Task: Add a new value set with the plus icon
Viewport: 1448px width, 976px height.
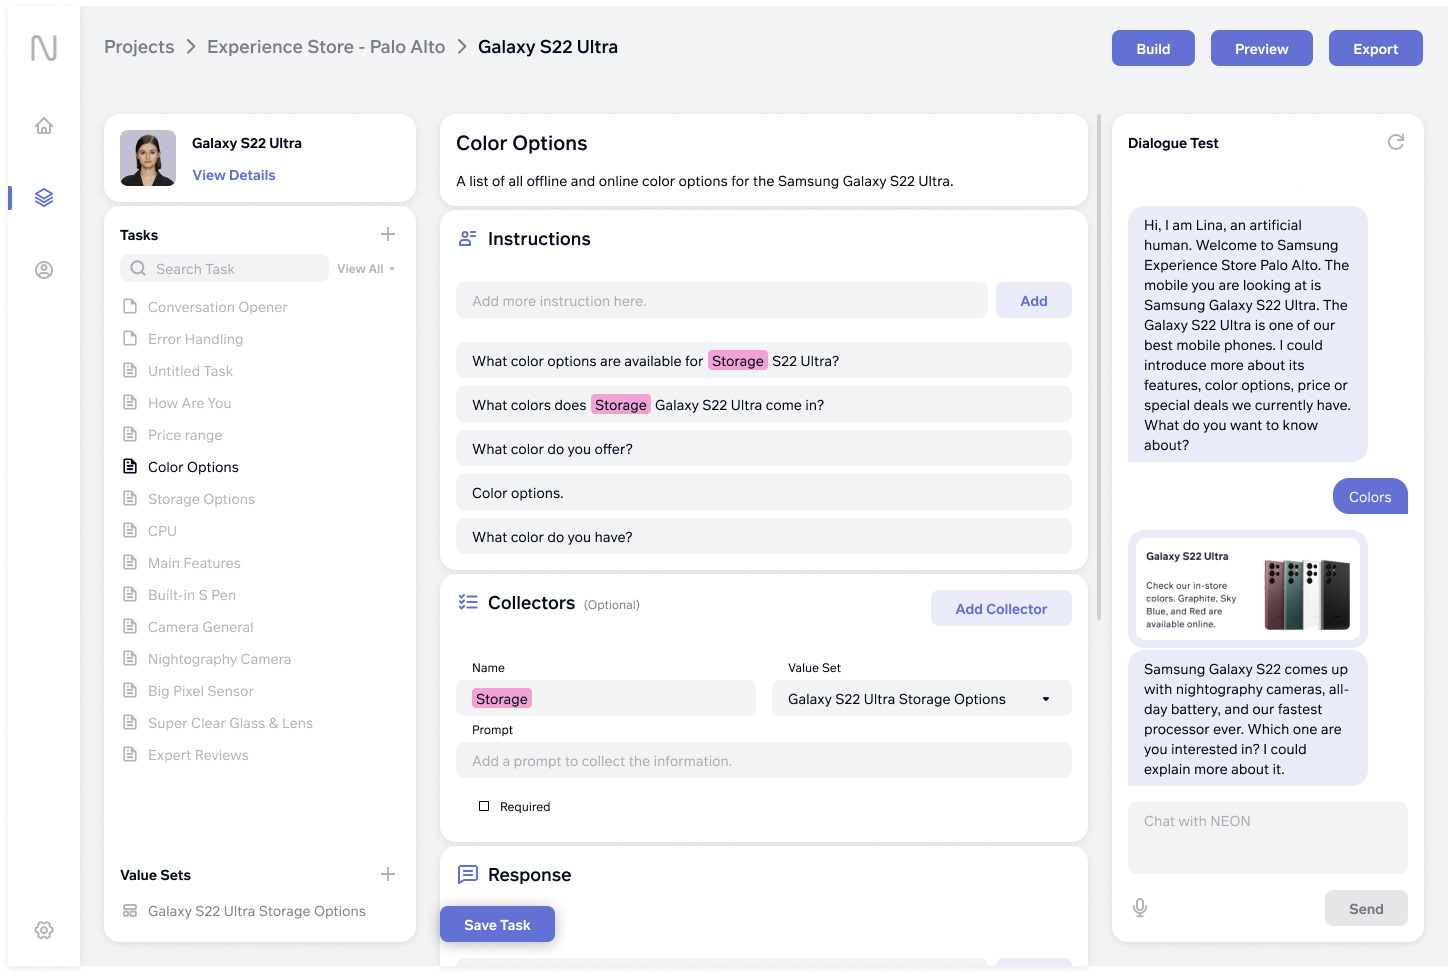Action: [388, 874]
